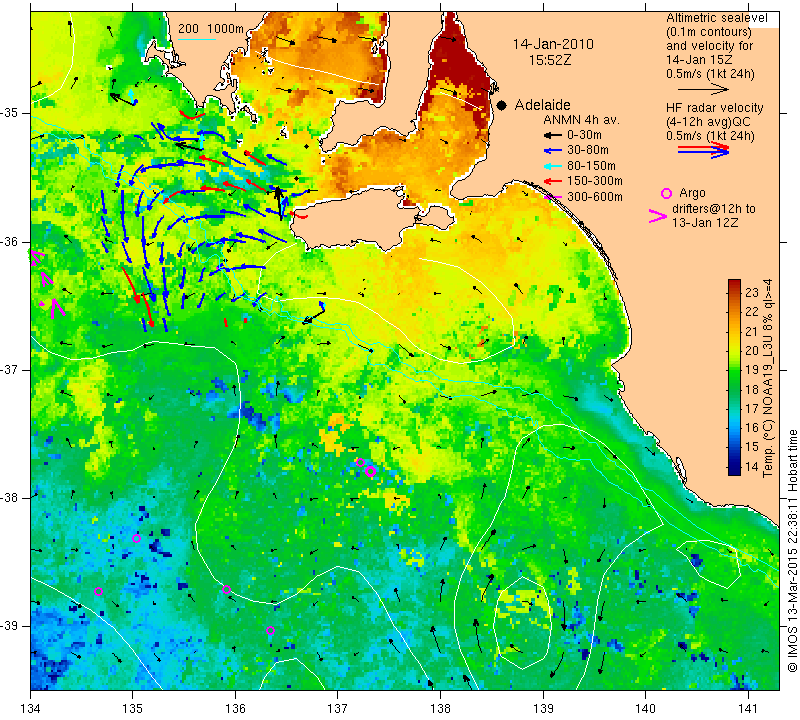The height and width of the screenshot is (720, 800).
Task: Click the Altimetric sealevel legend heading
Action: [x=717, y=18]
